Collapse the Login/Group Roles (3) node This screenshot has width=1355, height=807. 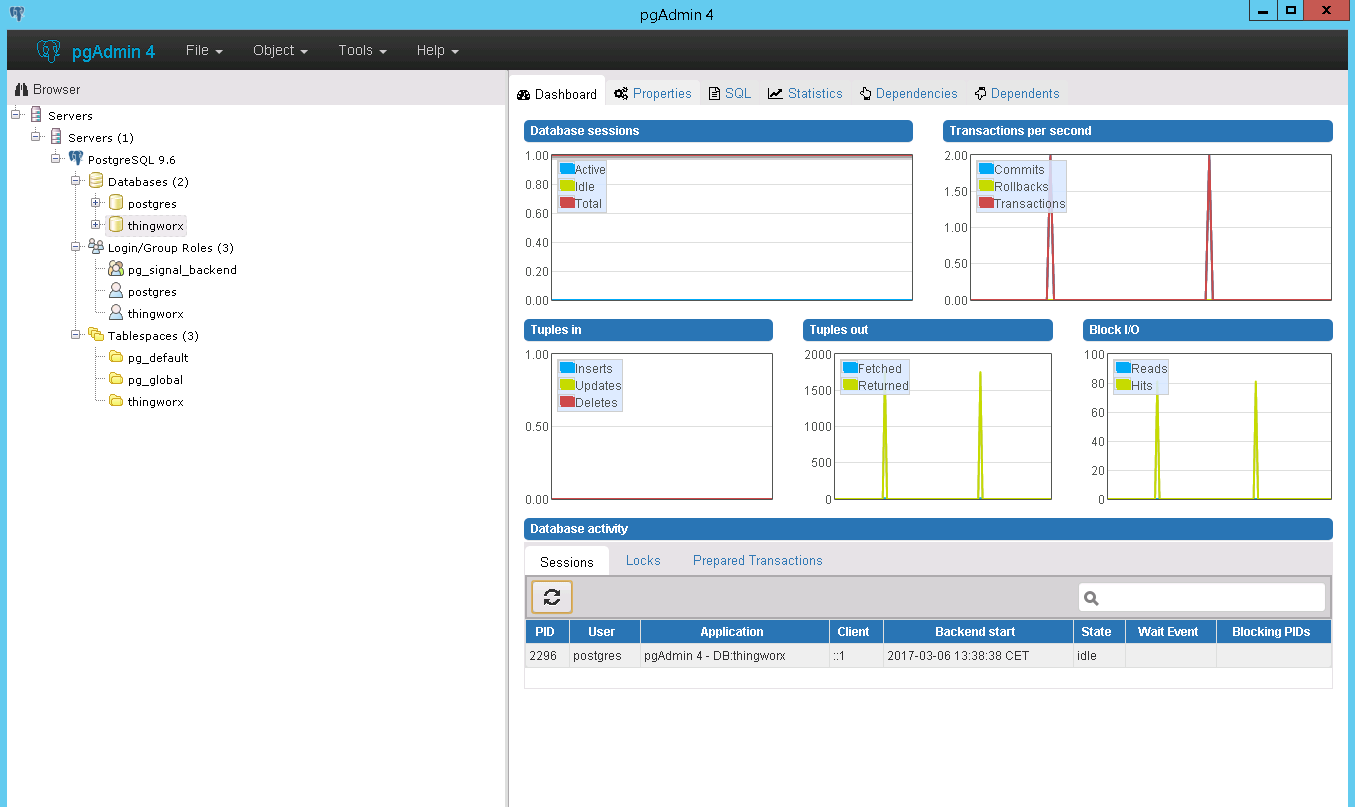pyautogui.click(x=76, y=247)
